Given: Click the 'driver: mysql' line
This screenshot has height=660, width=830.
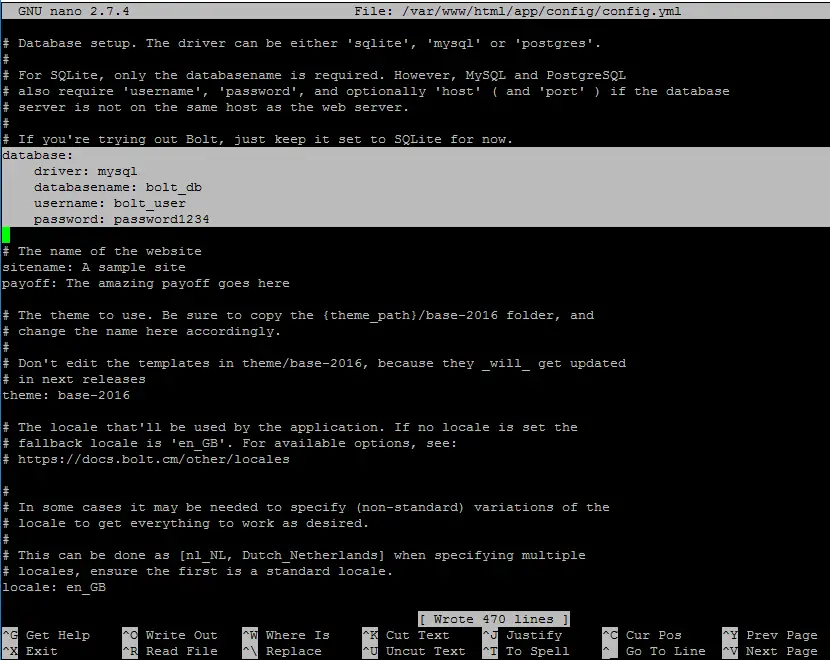Looking at the screenshot, I should [85, 171].
